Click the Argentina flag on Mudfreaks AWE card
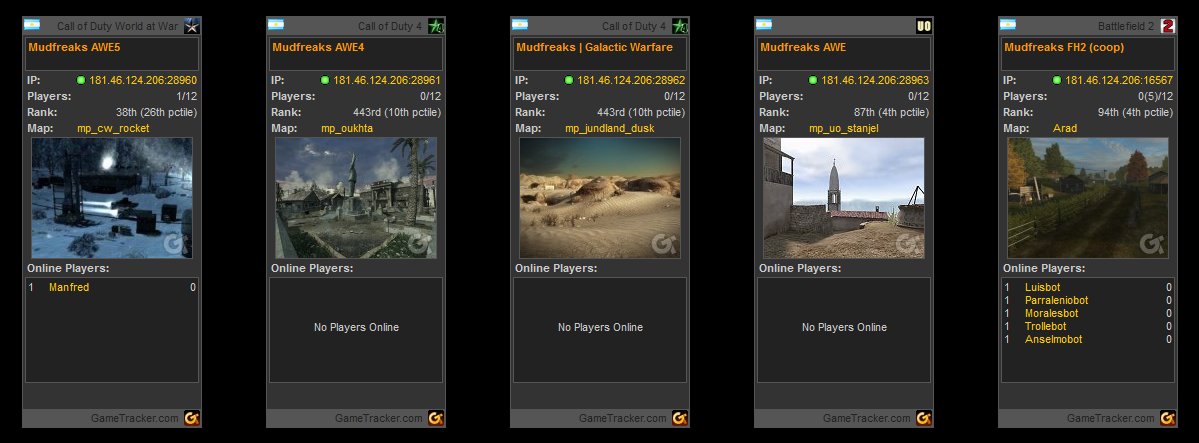 coord(763,24)
